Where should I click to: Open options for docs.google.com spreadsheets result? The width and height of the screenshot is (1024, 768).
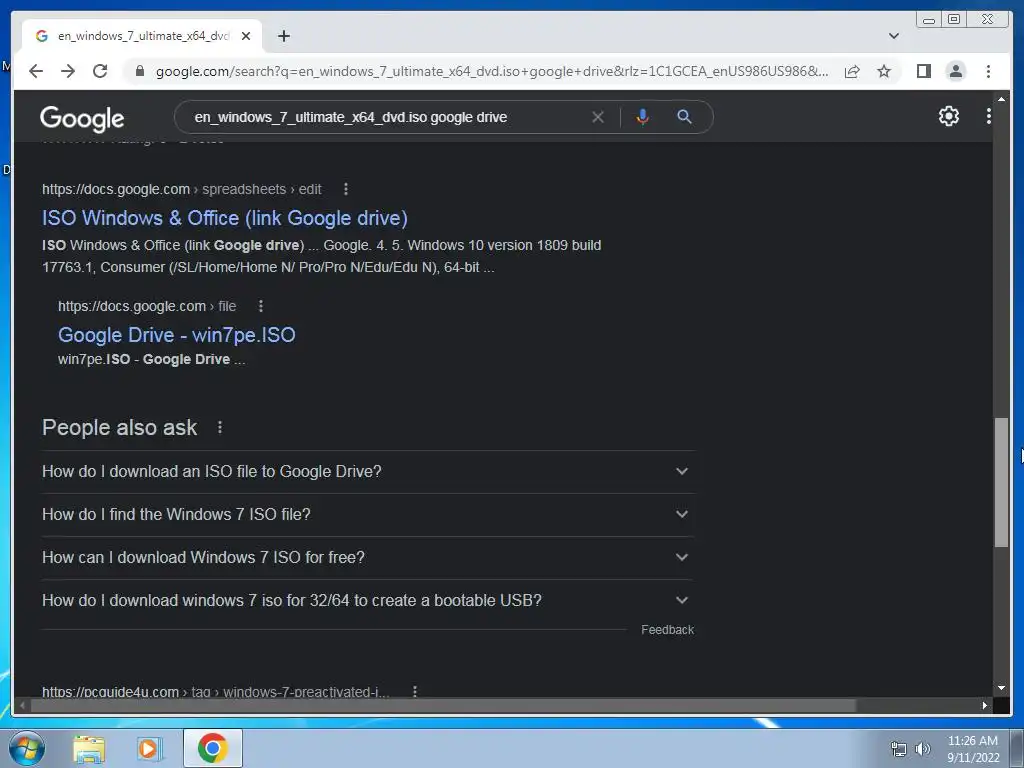pos(345,189)
